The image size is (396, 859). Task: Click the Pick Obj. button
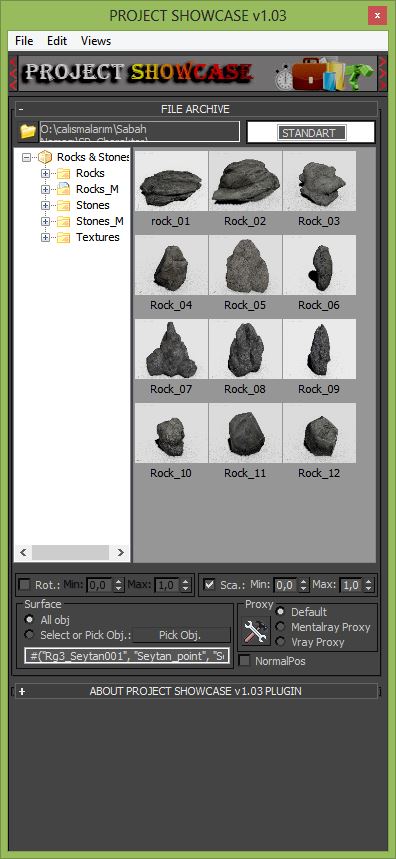(x=180, y=635)
